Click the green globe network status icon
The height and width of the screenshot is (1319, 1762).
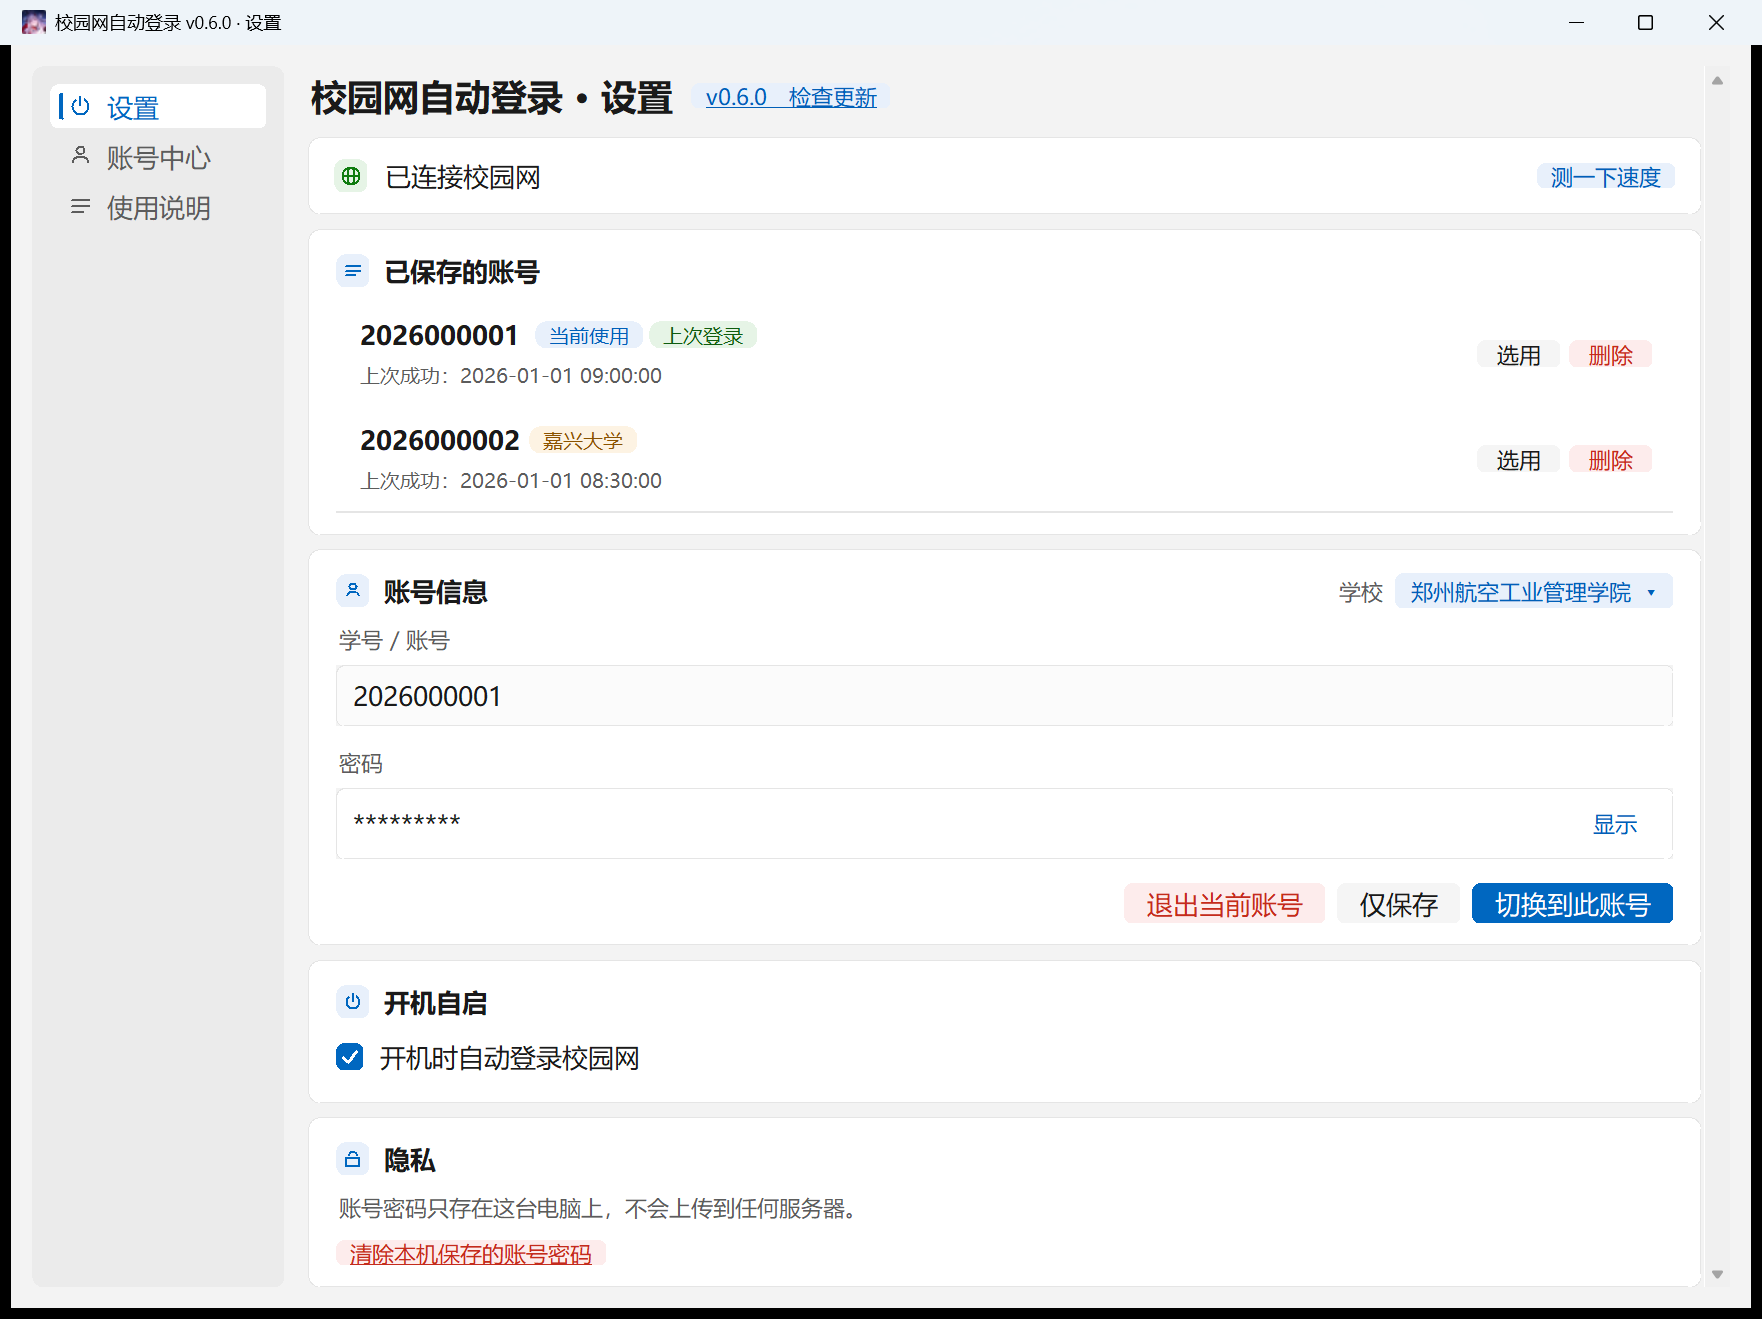(351, 176)
